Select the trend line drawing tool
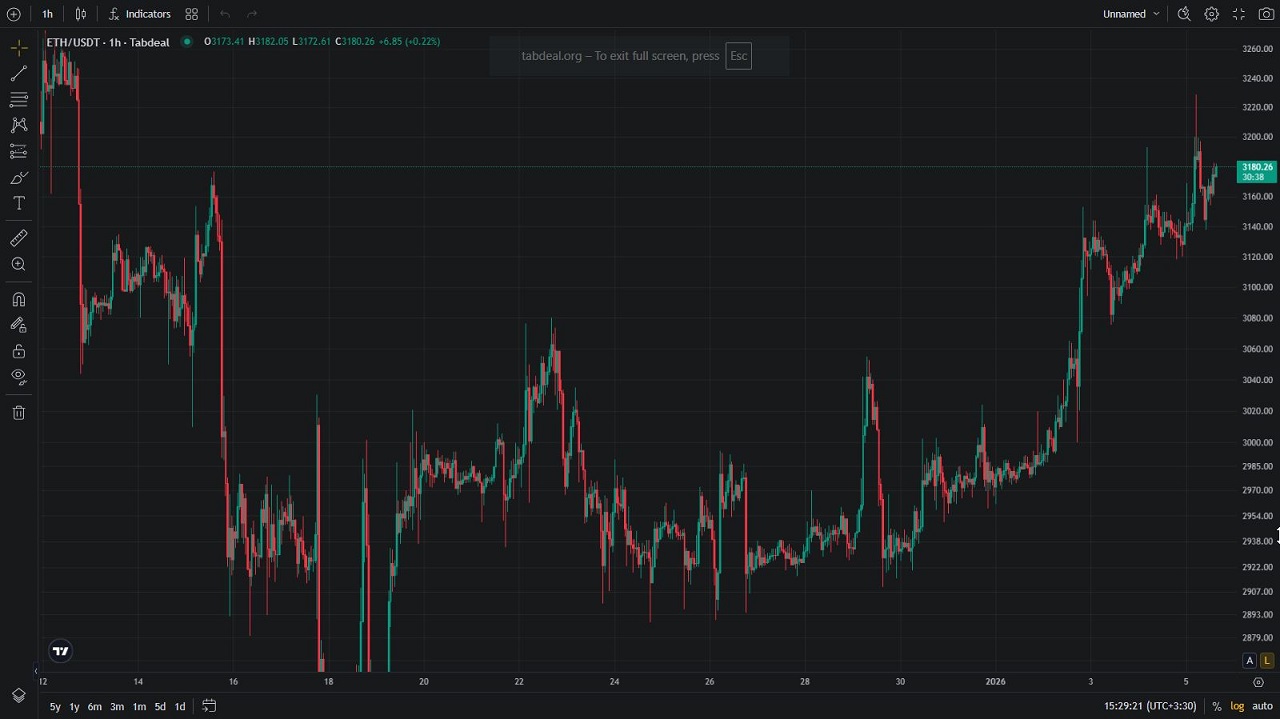 pos(18,74)
